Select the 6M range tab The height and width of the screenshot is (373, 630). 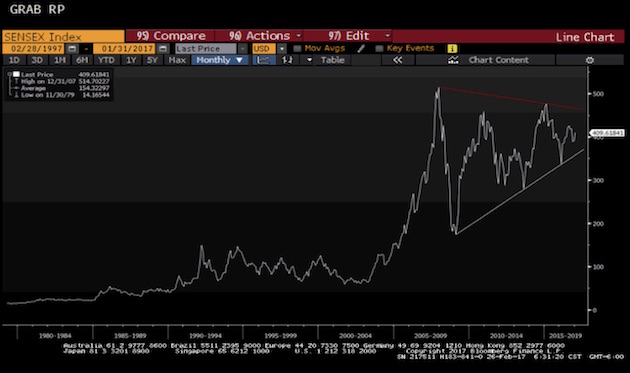point(82,60)
